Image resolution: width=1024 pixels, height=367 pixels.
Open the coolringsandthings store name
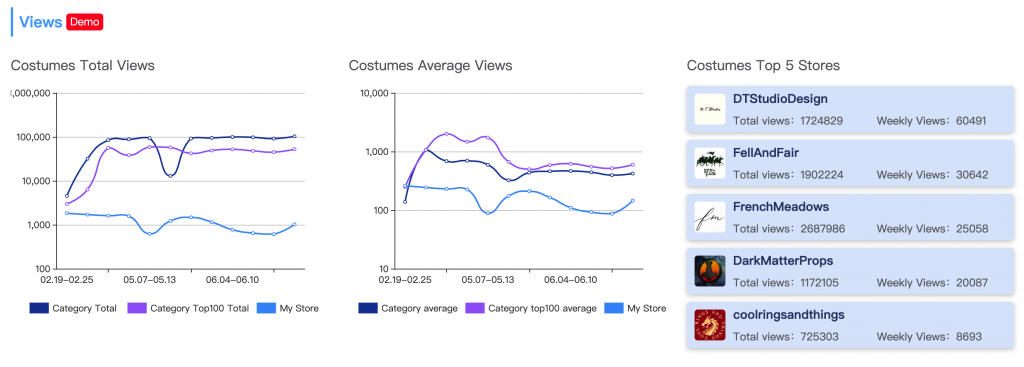[789, 315]
